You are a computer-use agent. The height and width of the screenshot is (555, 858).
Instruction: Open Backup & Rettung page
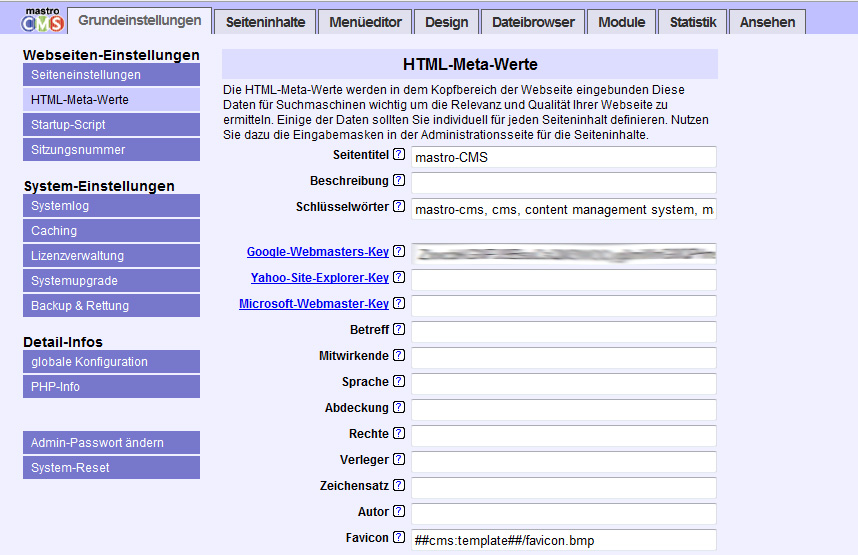tap(111, 305)
